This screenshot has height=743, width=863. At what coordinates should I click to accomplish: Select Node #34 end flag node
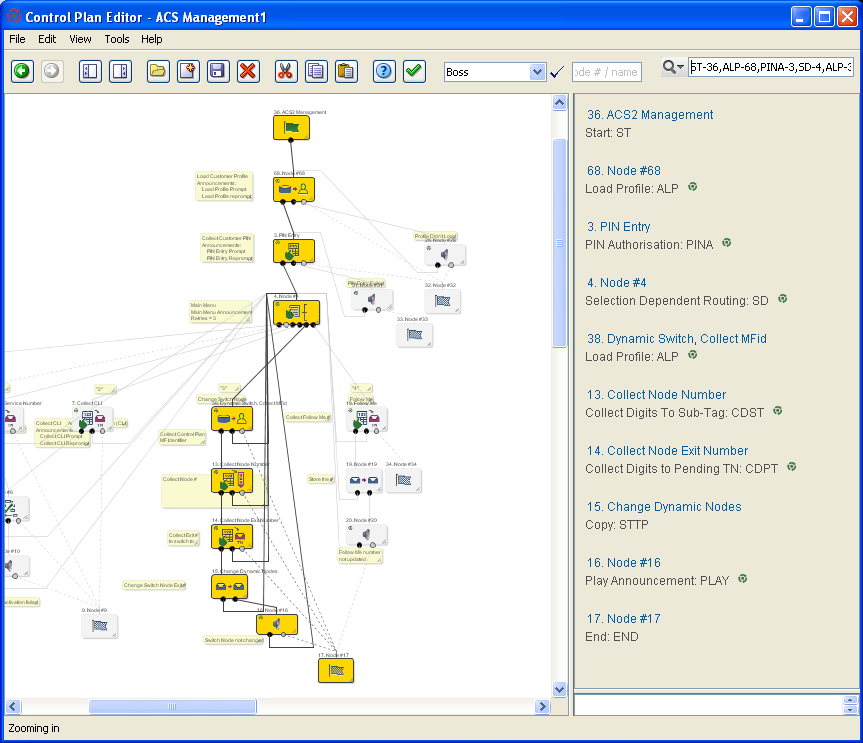pos(403,480)
